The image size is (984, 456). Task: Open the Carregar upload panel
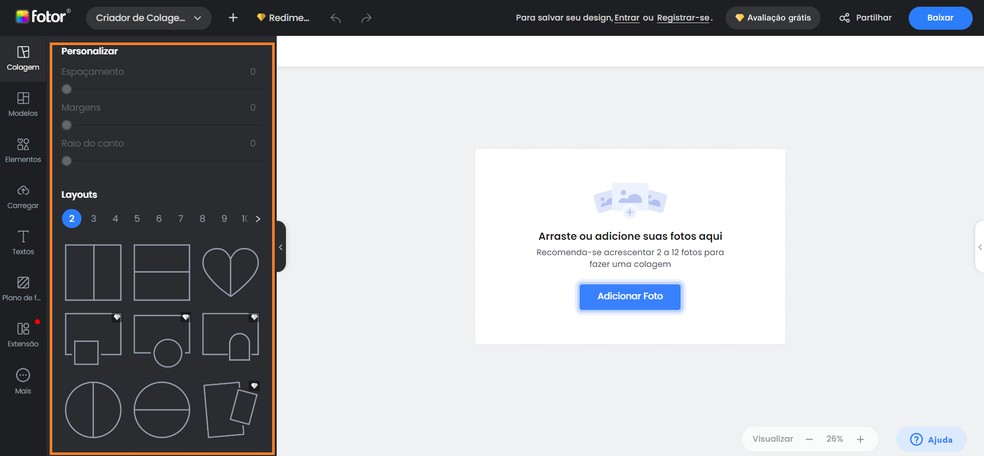pyautogui.click(x=23, y=196)
